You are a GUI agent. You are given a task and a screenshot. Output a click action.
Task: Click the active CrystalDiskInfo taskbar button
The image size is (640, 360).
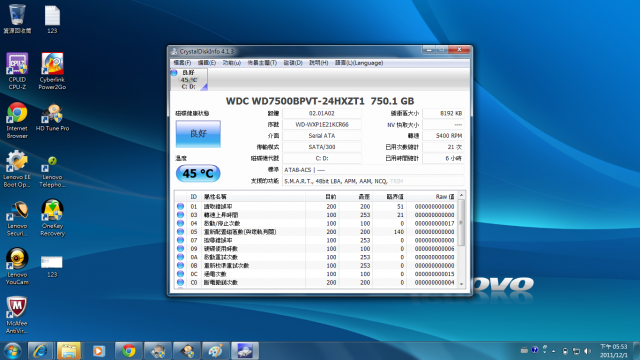click(245, 351)
